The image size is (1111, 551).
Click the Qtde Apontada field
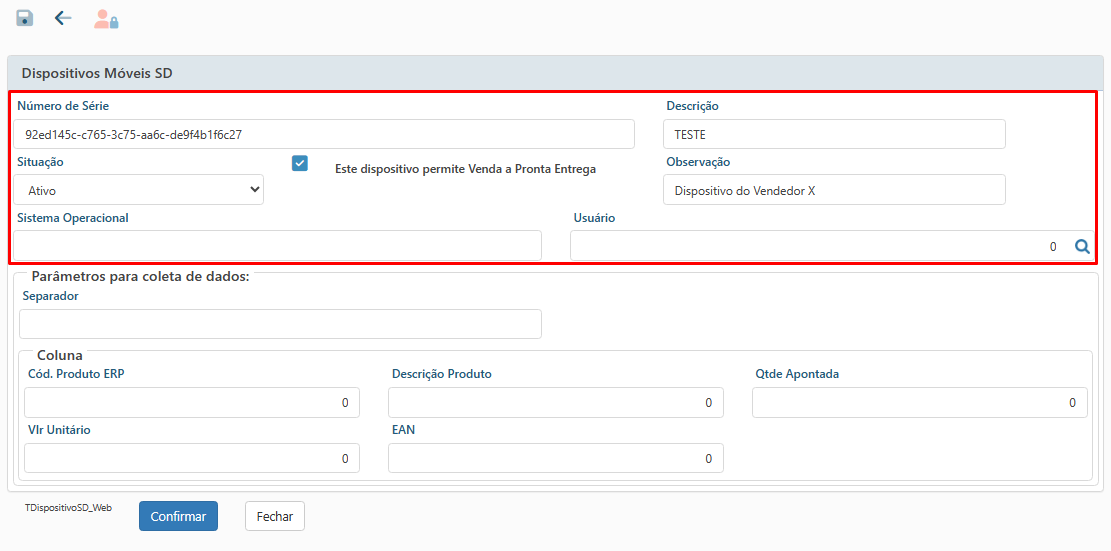pos(920,402)
